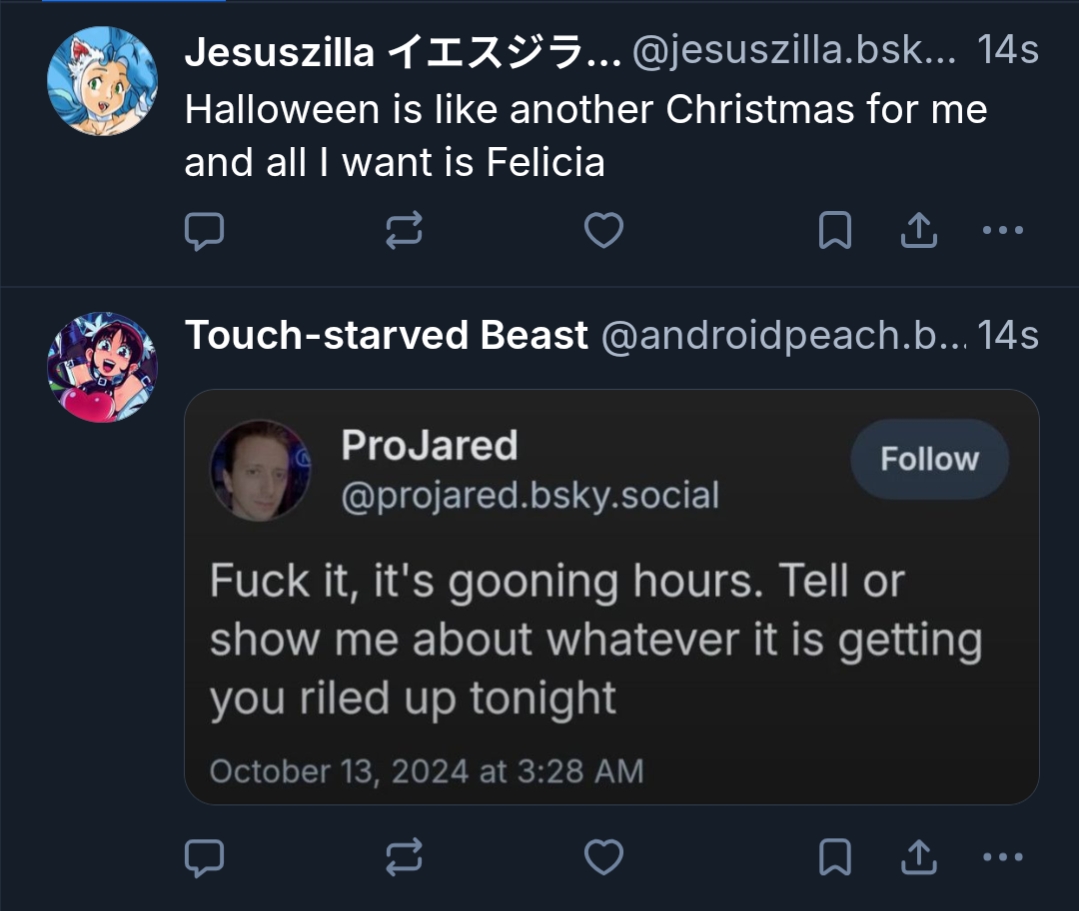This screenshot has width=1079, height=911.
Task: Repost Touch-starved Beast's quote post
Action: (404, 857)
